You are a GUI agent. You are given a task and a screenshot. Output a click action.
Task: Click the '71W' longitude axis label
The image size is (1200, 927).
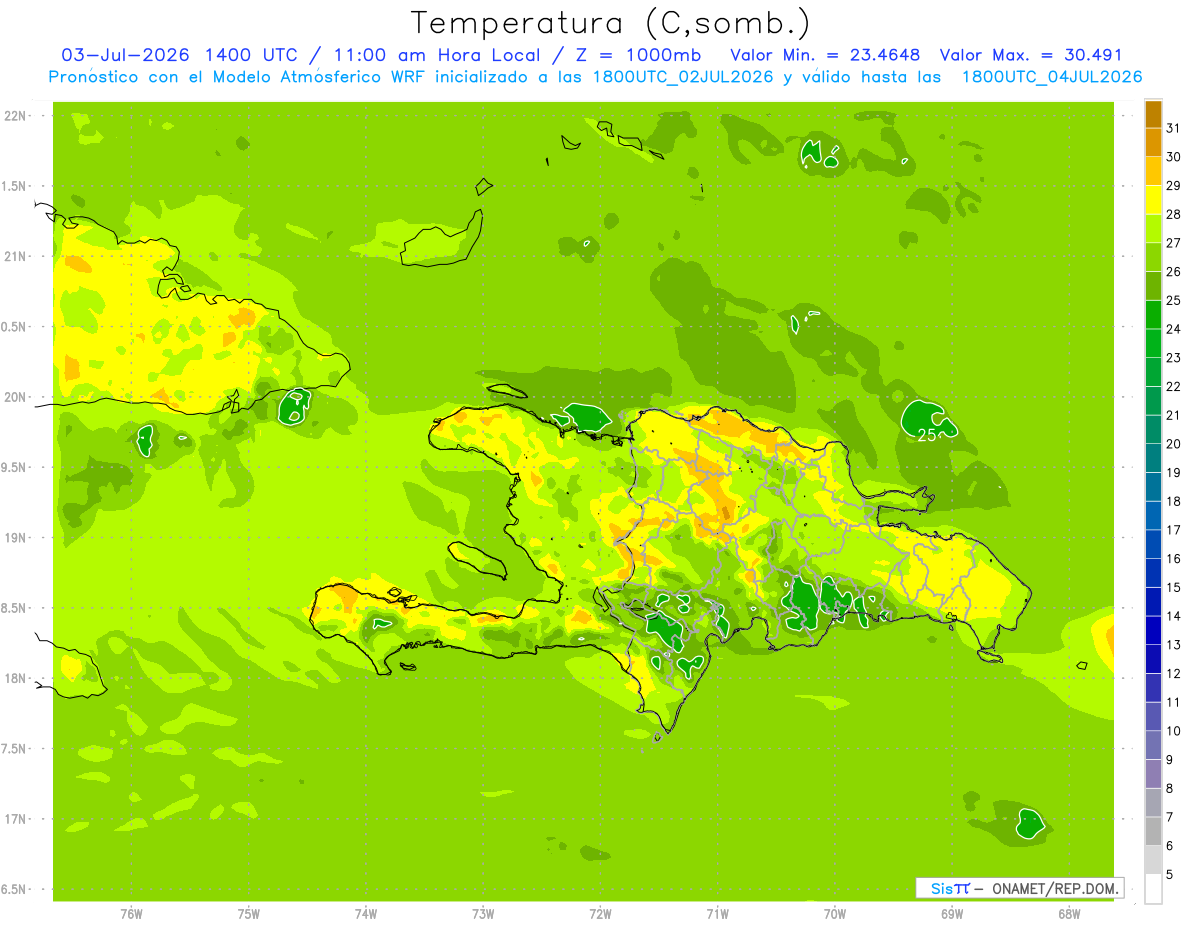click(x=717, y=914)
